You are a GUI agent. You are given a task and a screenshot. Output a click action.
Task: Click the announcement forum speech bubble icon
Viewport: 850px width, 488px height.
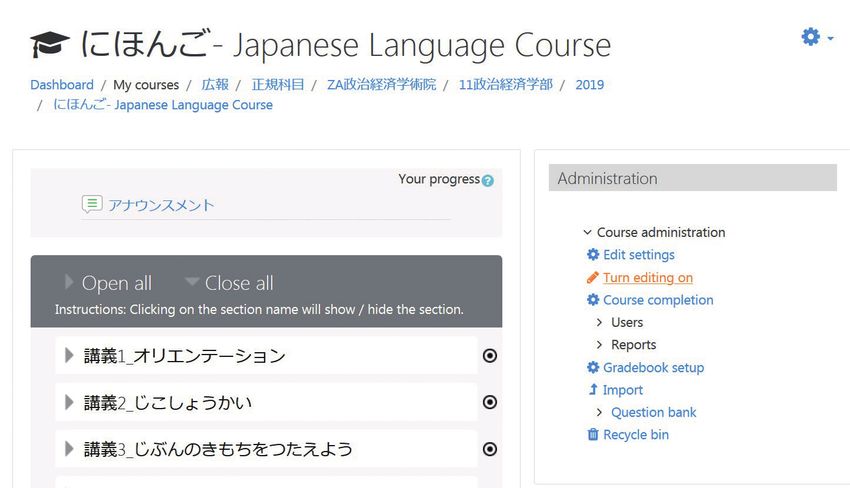coord(92,204)
